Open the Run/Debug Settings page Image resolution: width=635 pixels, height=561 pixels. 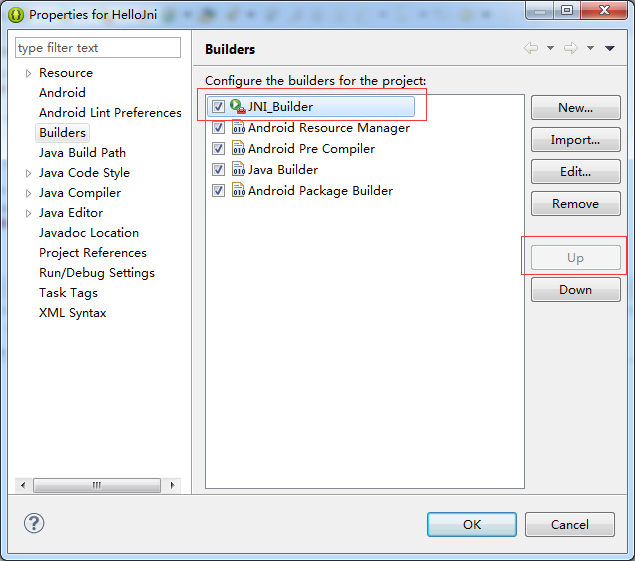click(x=97, y=273)
